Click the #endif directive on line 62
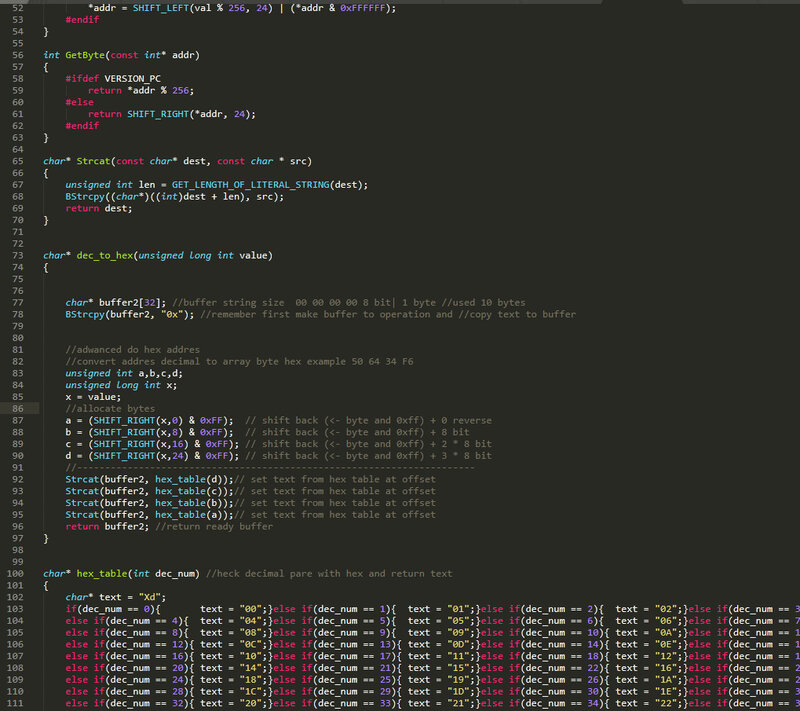This screenshot has width=800, height=711. coord(82,125)
